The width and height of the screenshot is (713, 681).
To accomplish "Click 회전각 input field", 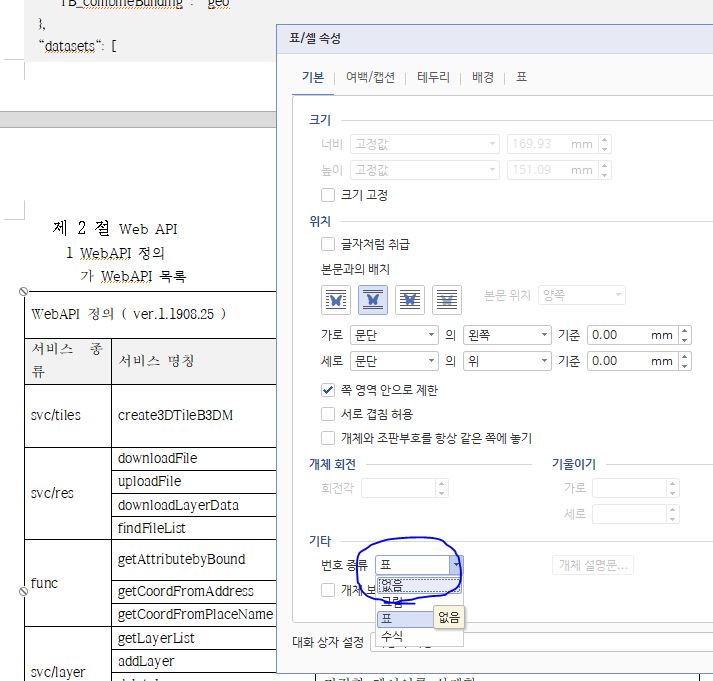I will (398, 488).
